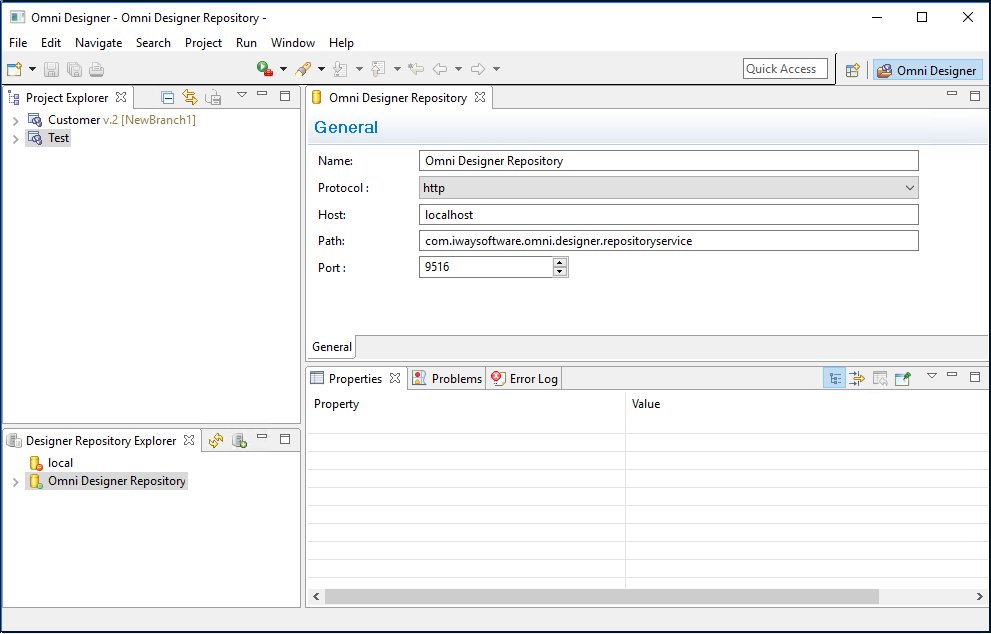The height and width of the screenshot is (634, 991).
Task: Click the Save All toolbar icon
Action: coord(75,69)
